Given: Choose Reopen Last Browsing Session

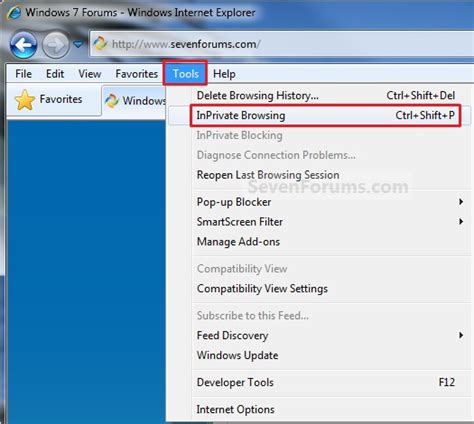Looking at the screenshot, I should point(320,175).
